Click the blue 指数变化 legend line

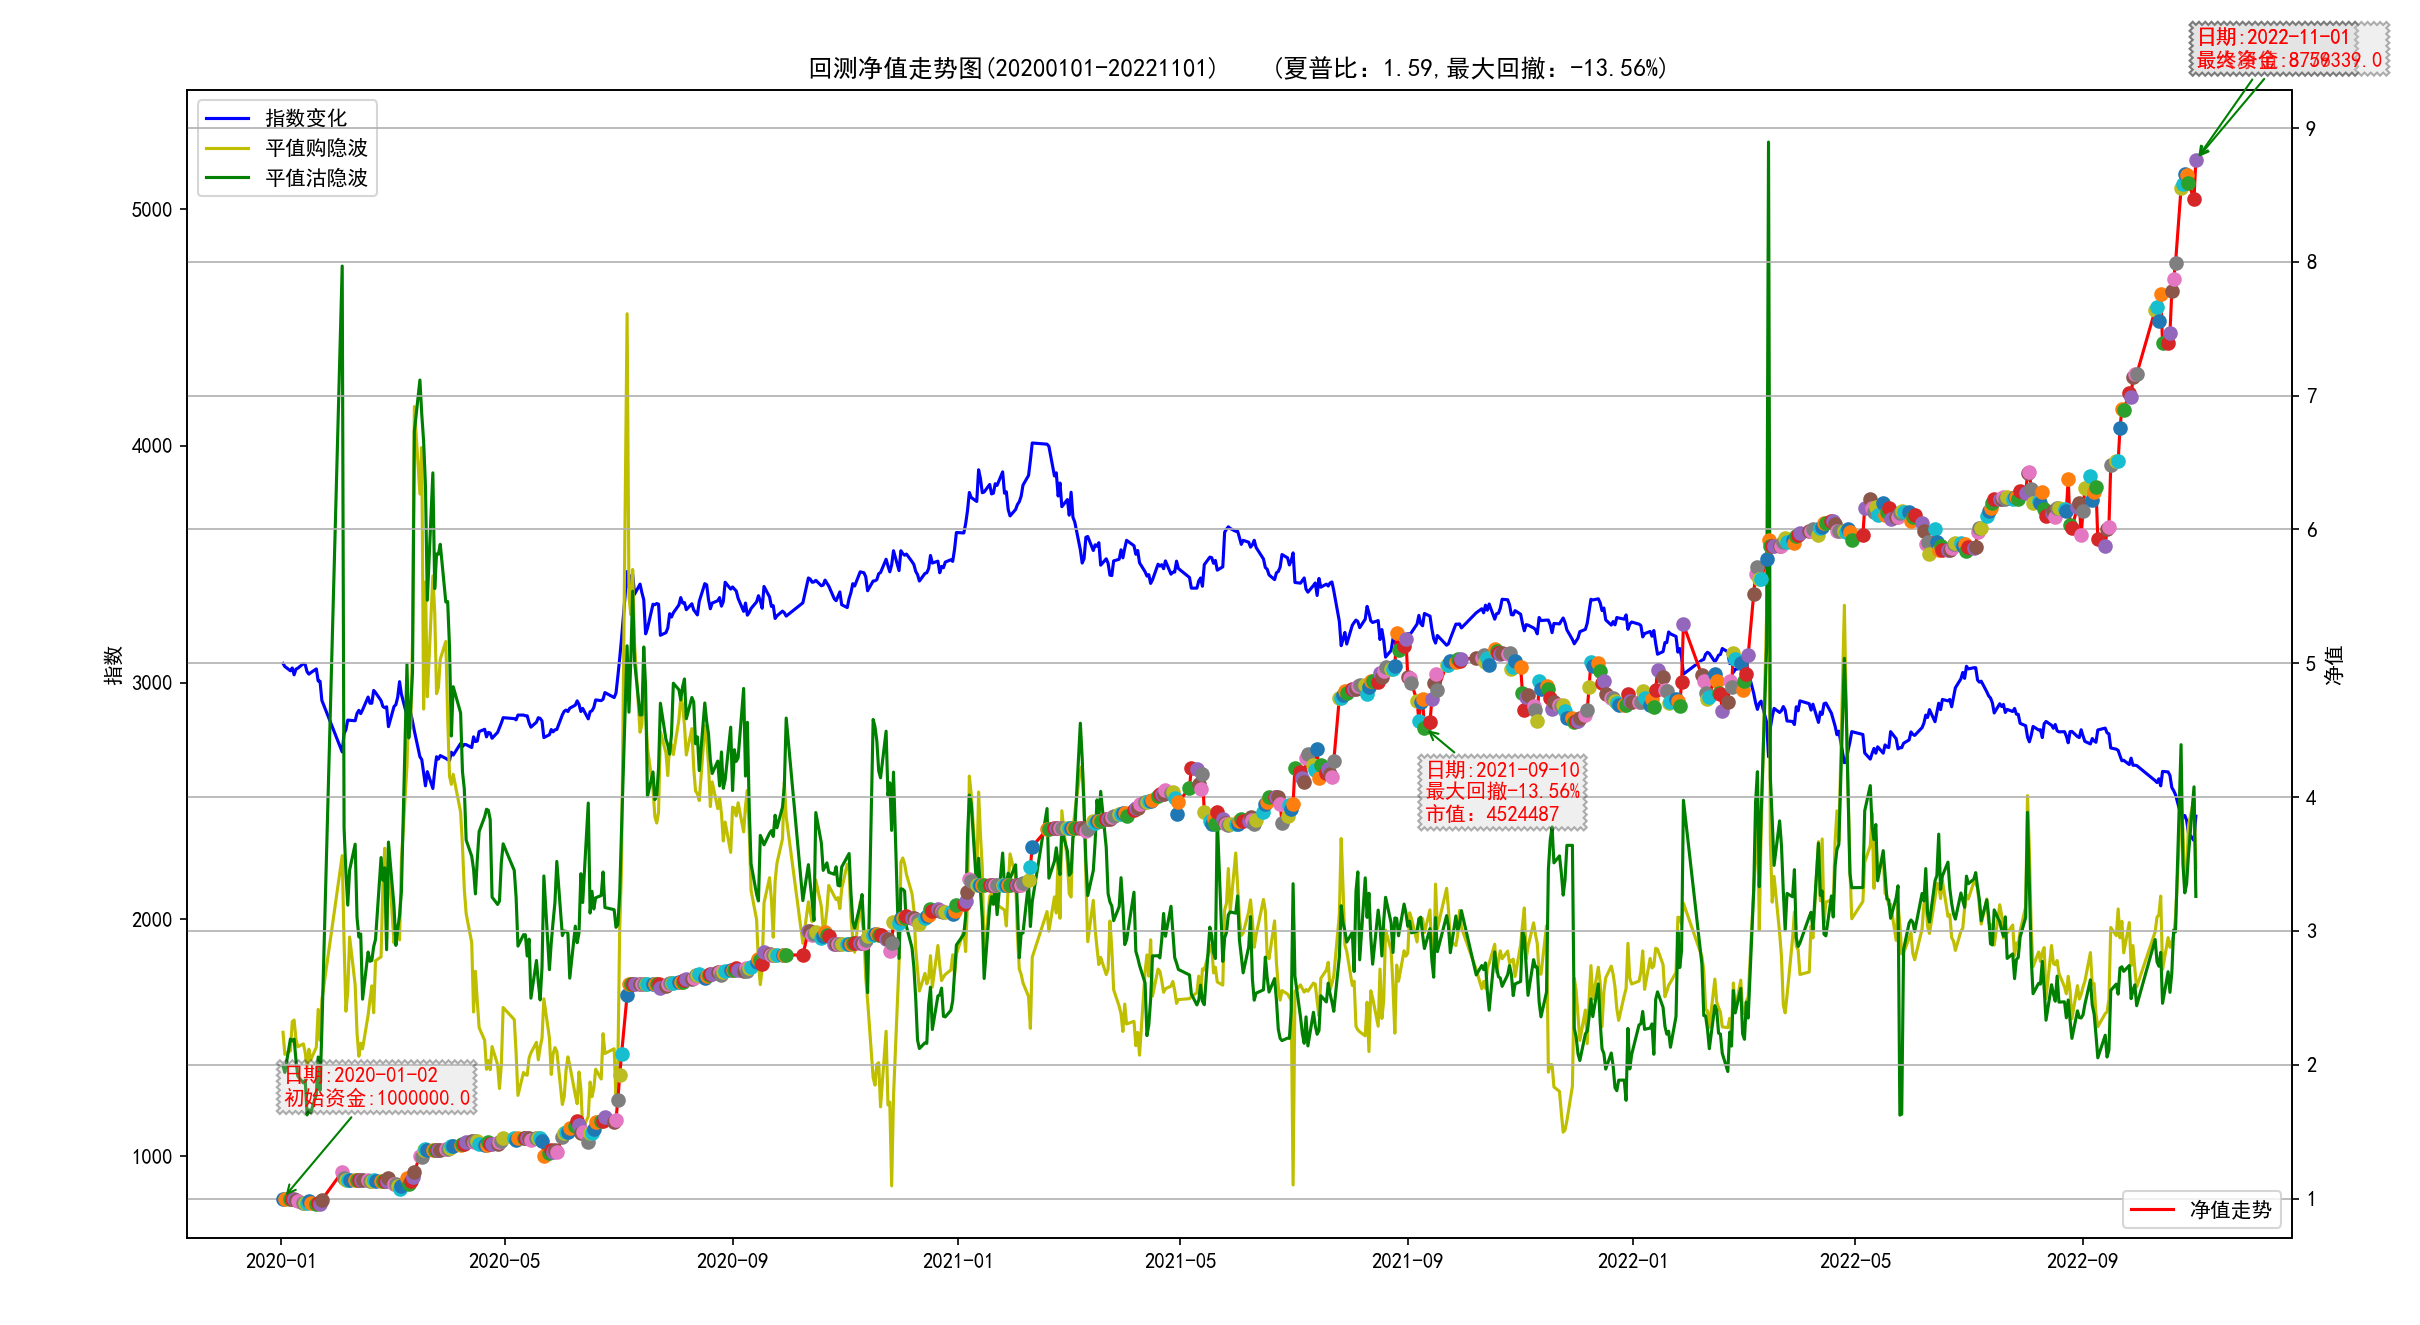click(x=227, y=119)
